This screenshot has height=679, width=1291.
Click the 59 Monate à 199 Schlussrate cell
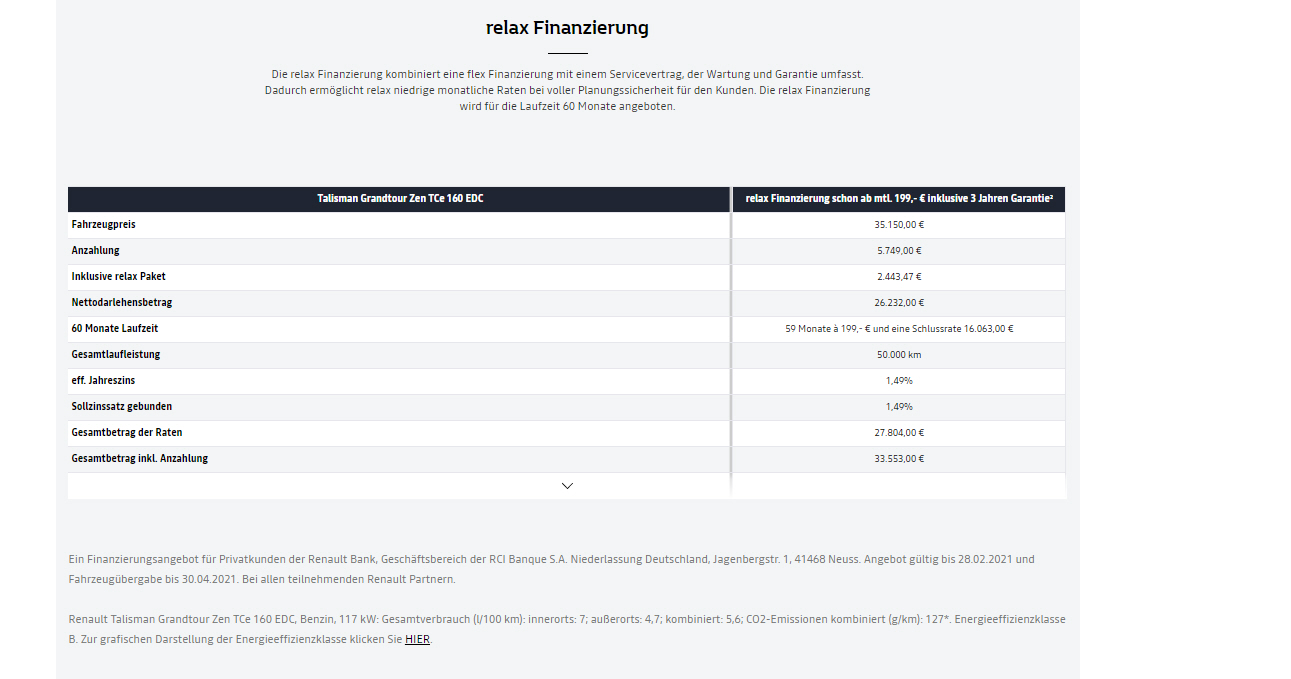(899, 329)
